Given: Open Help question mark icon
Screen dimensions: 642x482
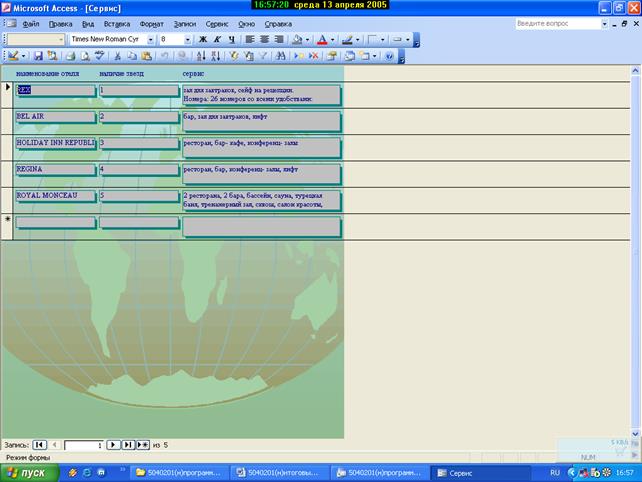Looking at the screenshot, I should tap(389, 56).
